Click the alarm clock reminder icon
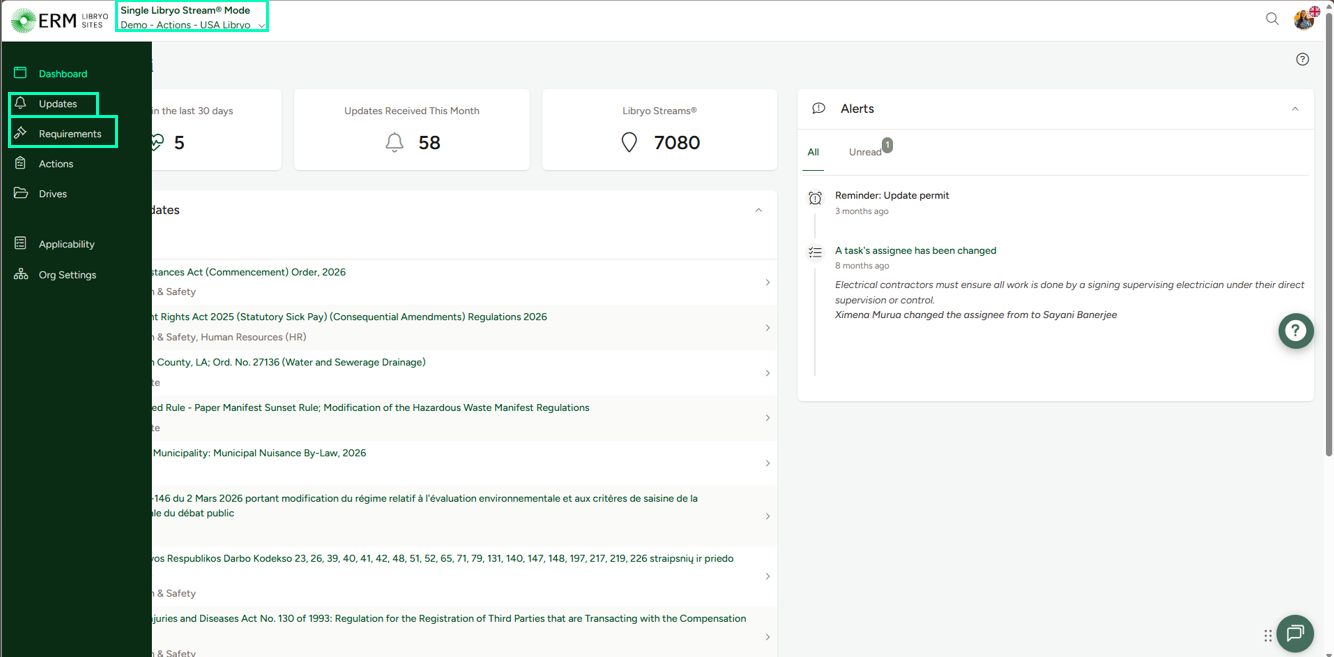The image size is (1334, 657). 815,198
